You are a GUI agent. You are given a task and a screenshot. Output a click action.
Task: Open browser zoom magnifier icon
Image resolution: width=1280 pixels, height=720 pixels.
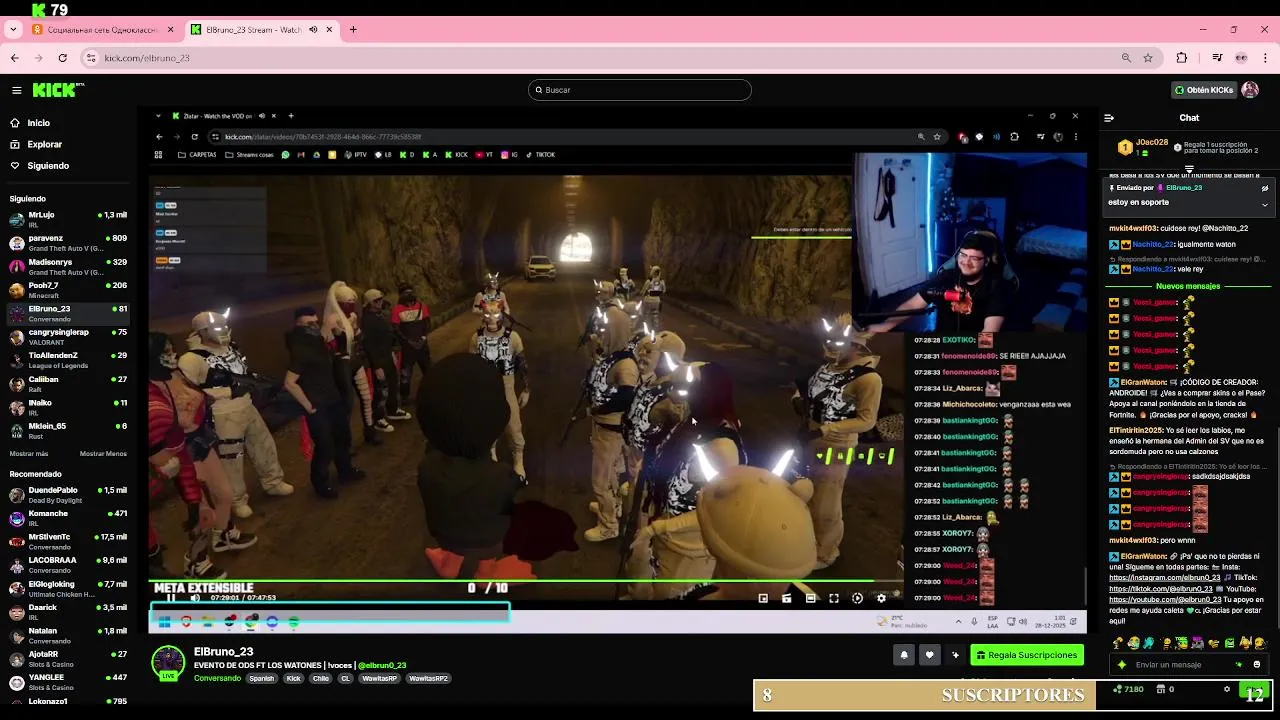[1126, 58]
